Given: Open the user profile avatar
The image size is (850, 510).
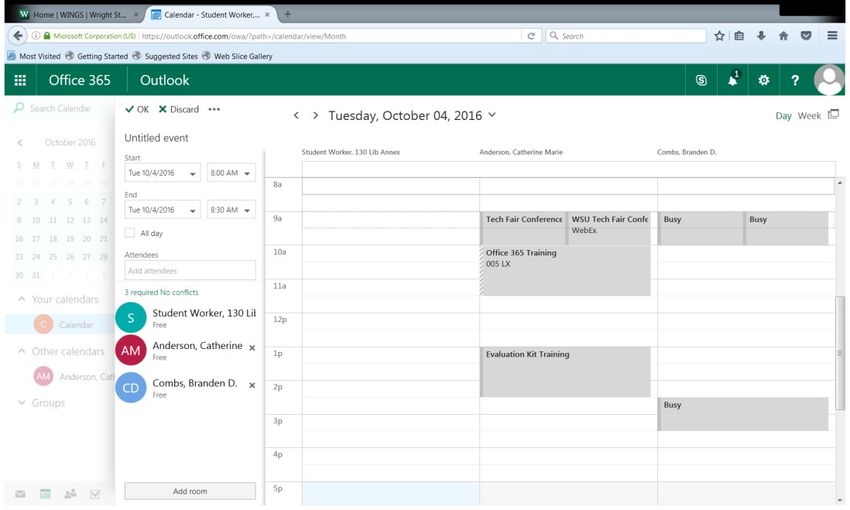Looking at the screenshot, I should (829, 80).
